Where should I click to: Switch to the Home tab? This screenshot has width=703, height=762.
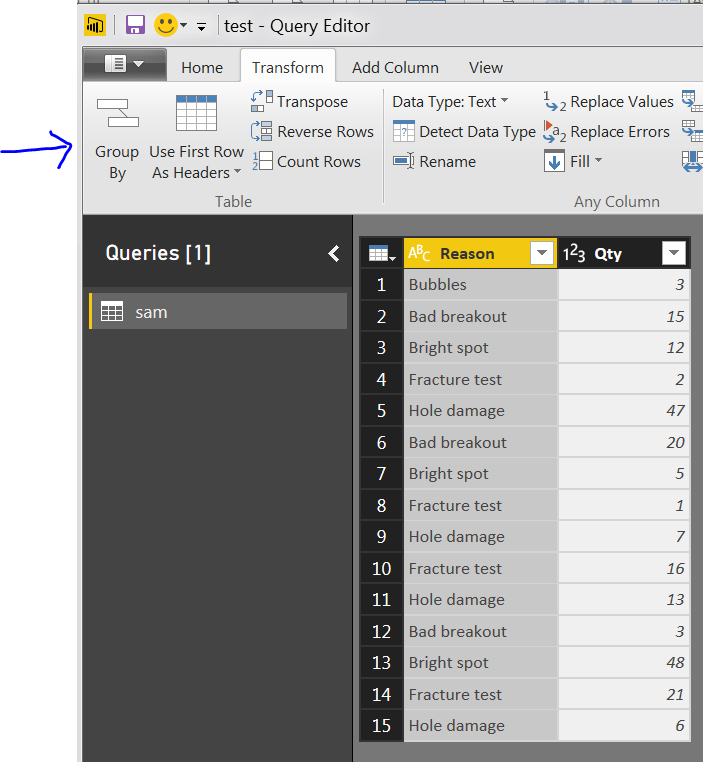tap(202, 68)
